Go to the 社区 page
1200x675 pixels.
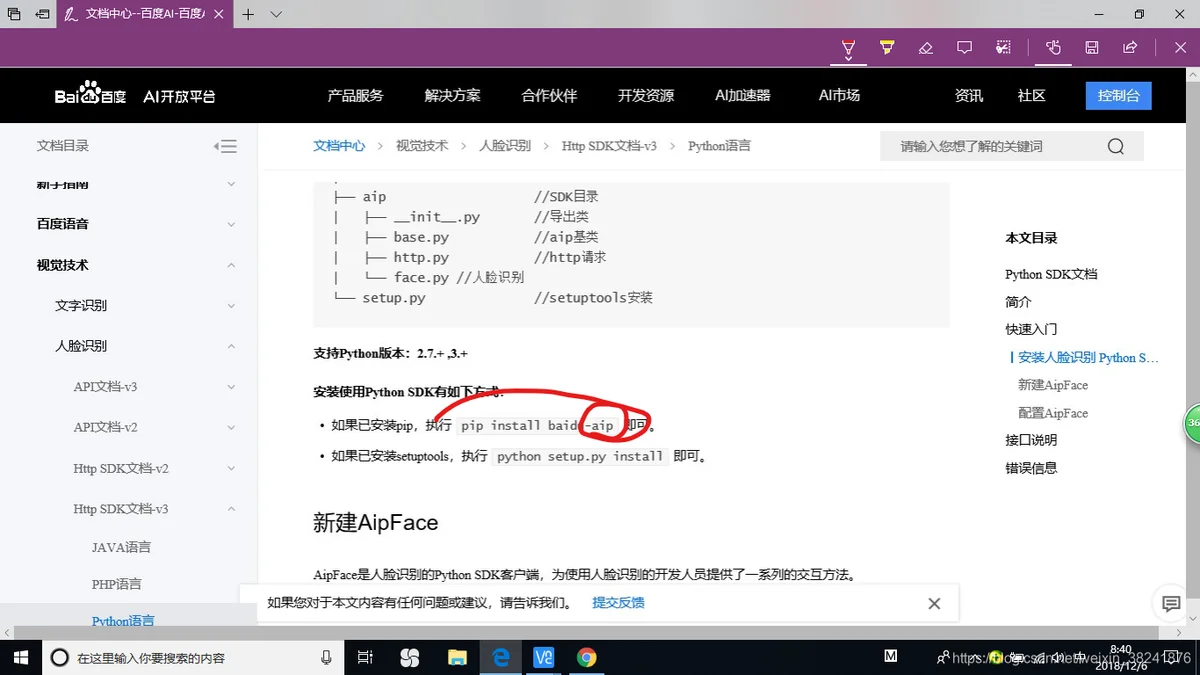[x=1031, y=95]
